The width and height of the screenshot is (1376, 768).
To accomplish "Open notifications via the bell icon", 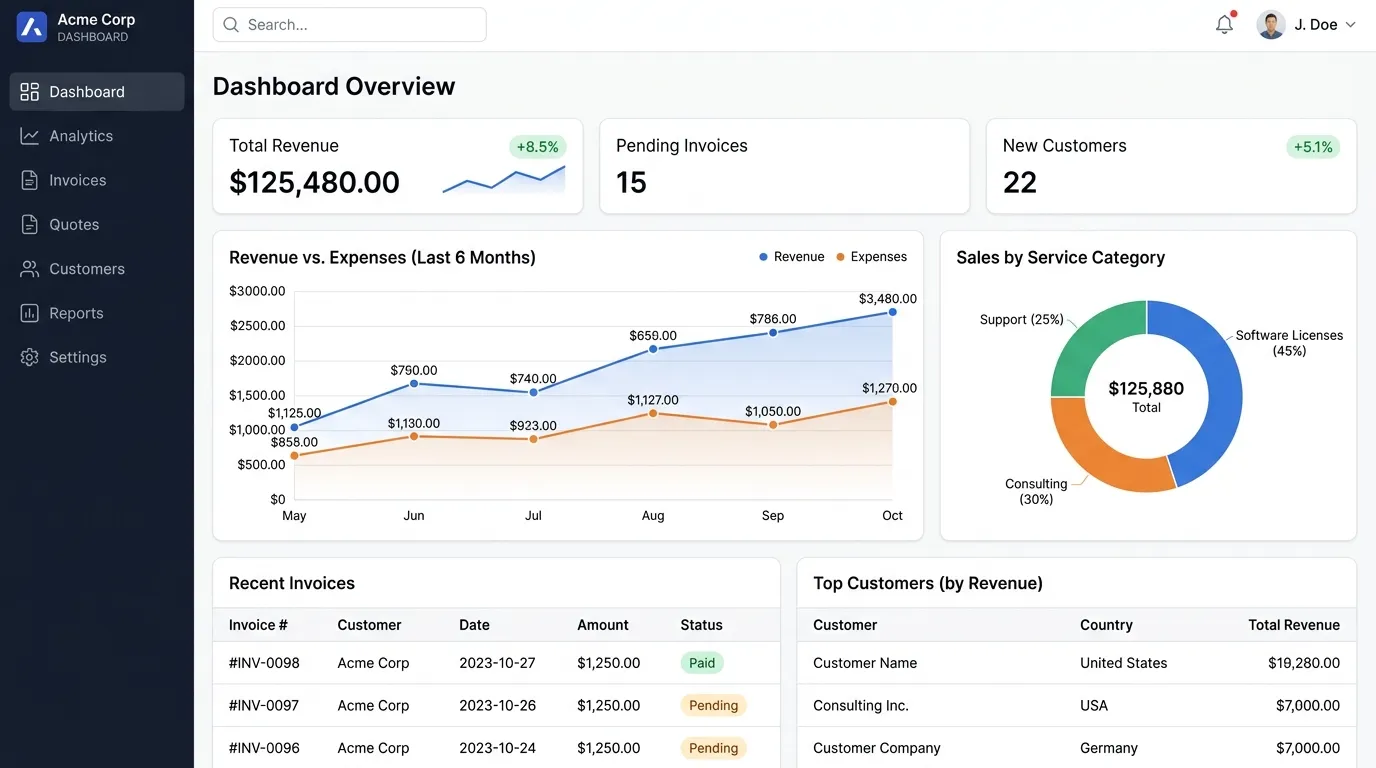I will [1224, 25].
